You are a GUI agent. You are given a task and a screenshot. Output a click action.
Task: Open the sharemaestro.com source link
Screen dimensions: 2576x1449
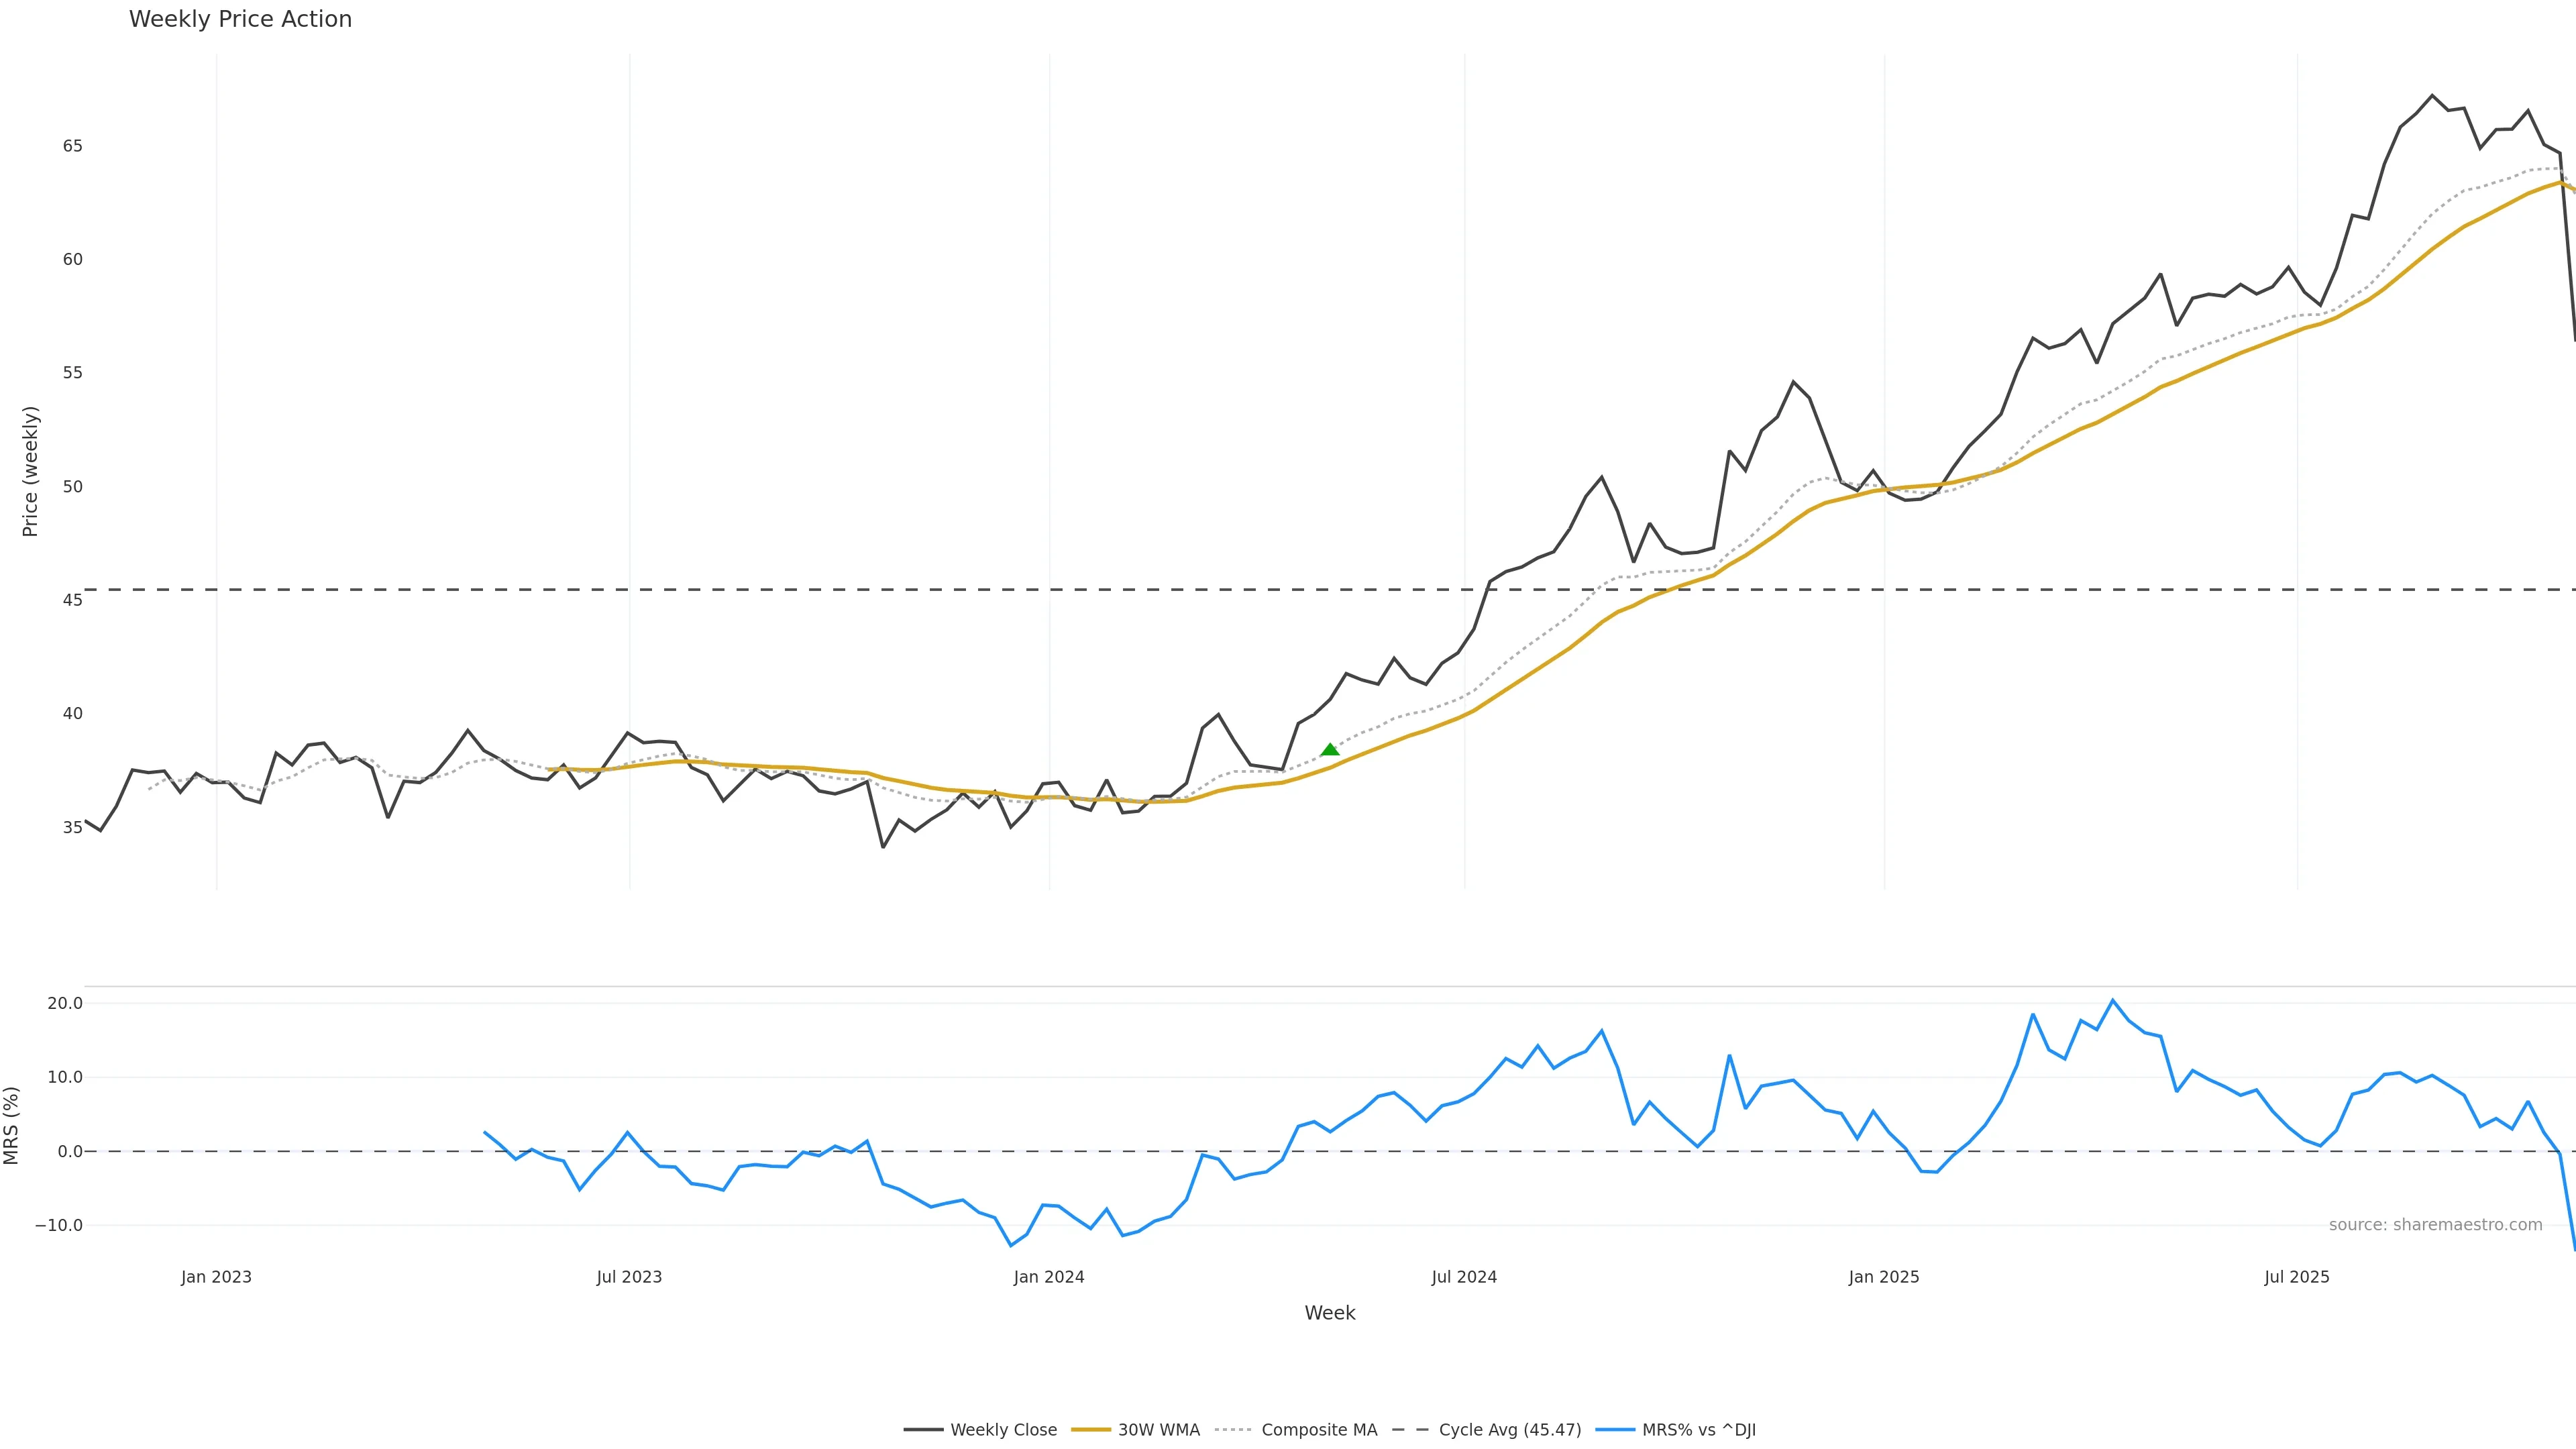point(2435,1225)
